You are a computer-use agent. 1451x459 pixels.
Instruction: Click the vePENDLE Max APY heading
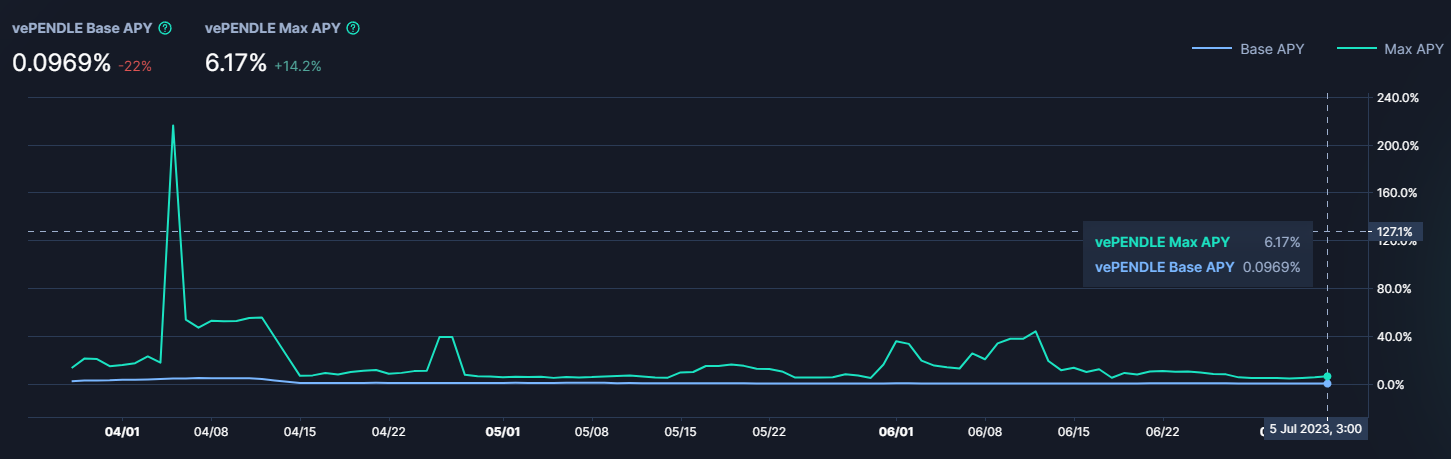[273, 28]
